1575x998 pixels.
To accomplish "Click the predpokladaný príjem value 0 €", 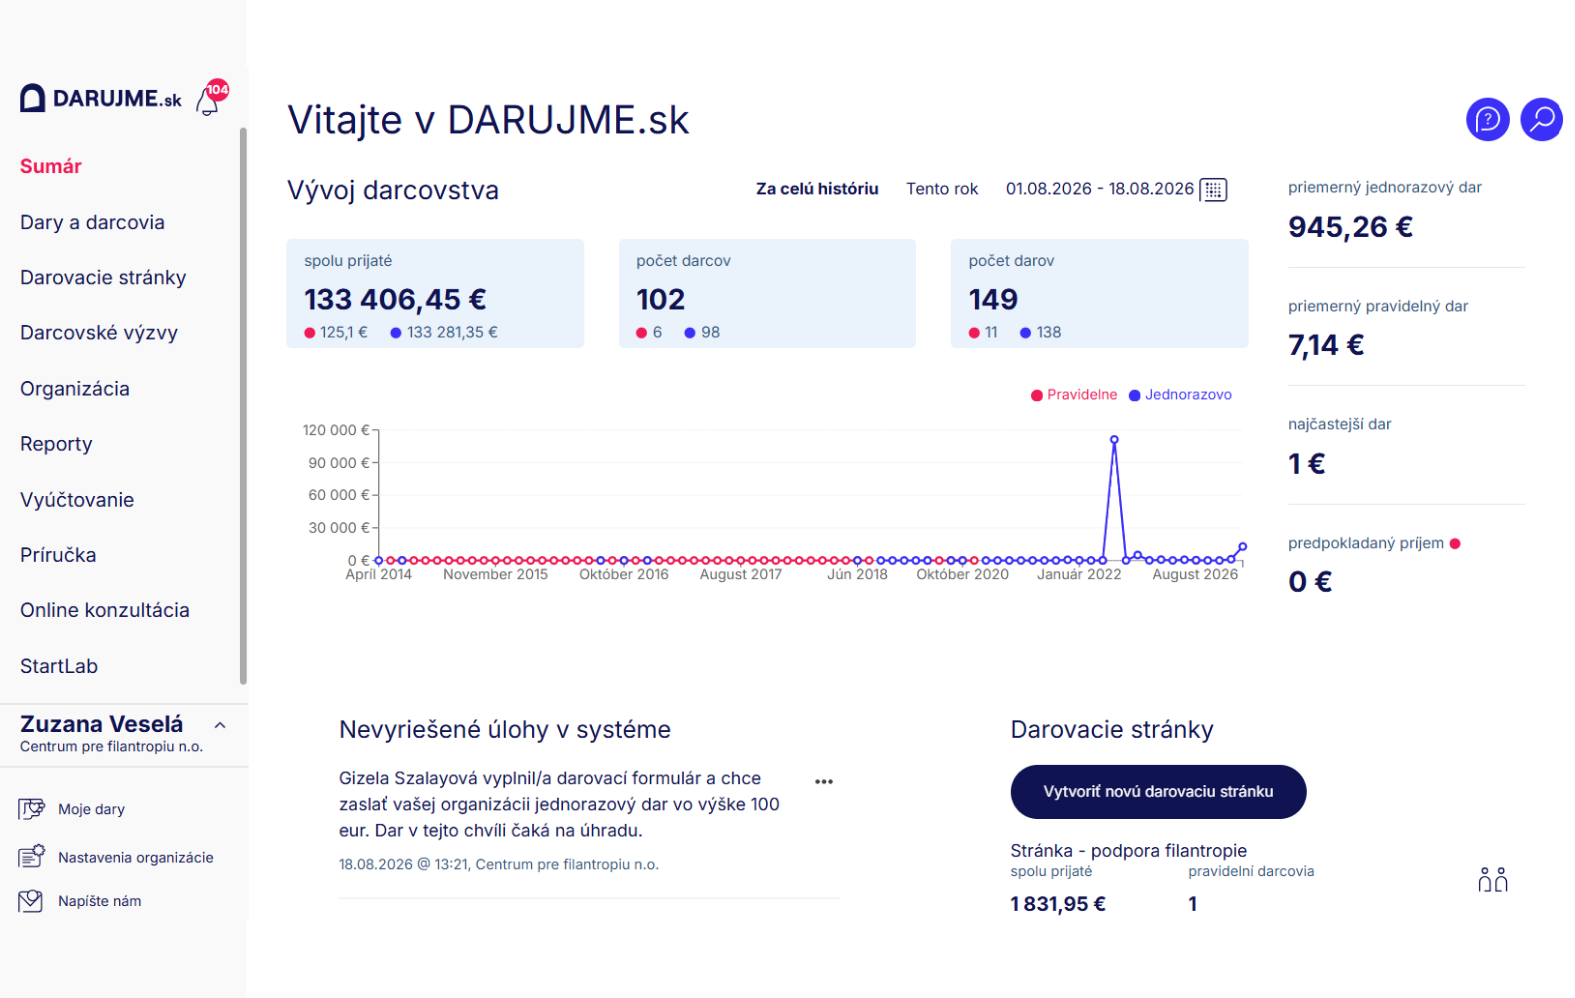I will click(x=1310, y=582).
